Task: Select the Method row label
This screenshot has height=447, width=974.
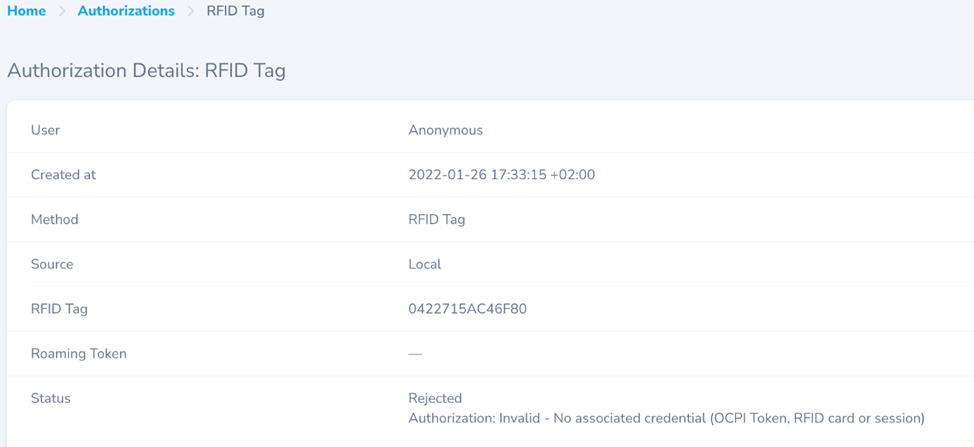Action: click(x=54, y=219)
